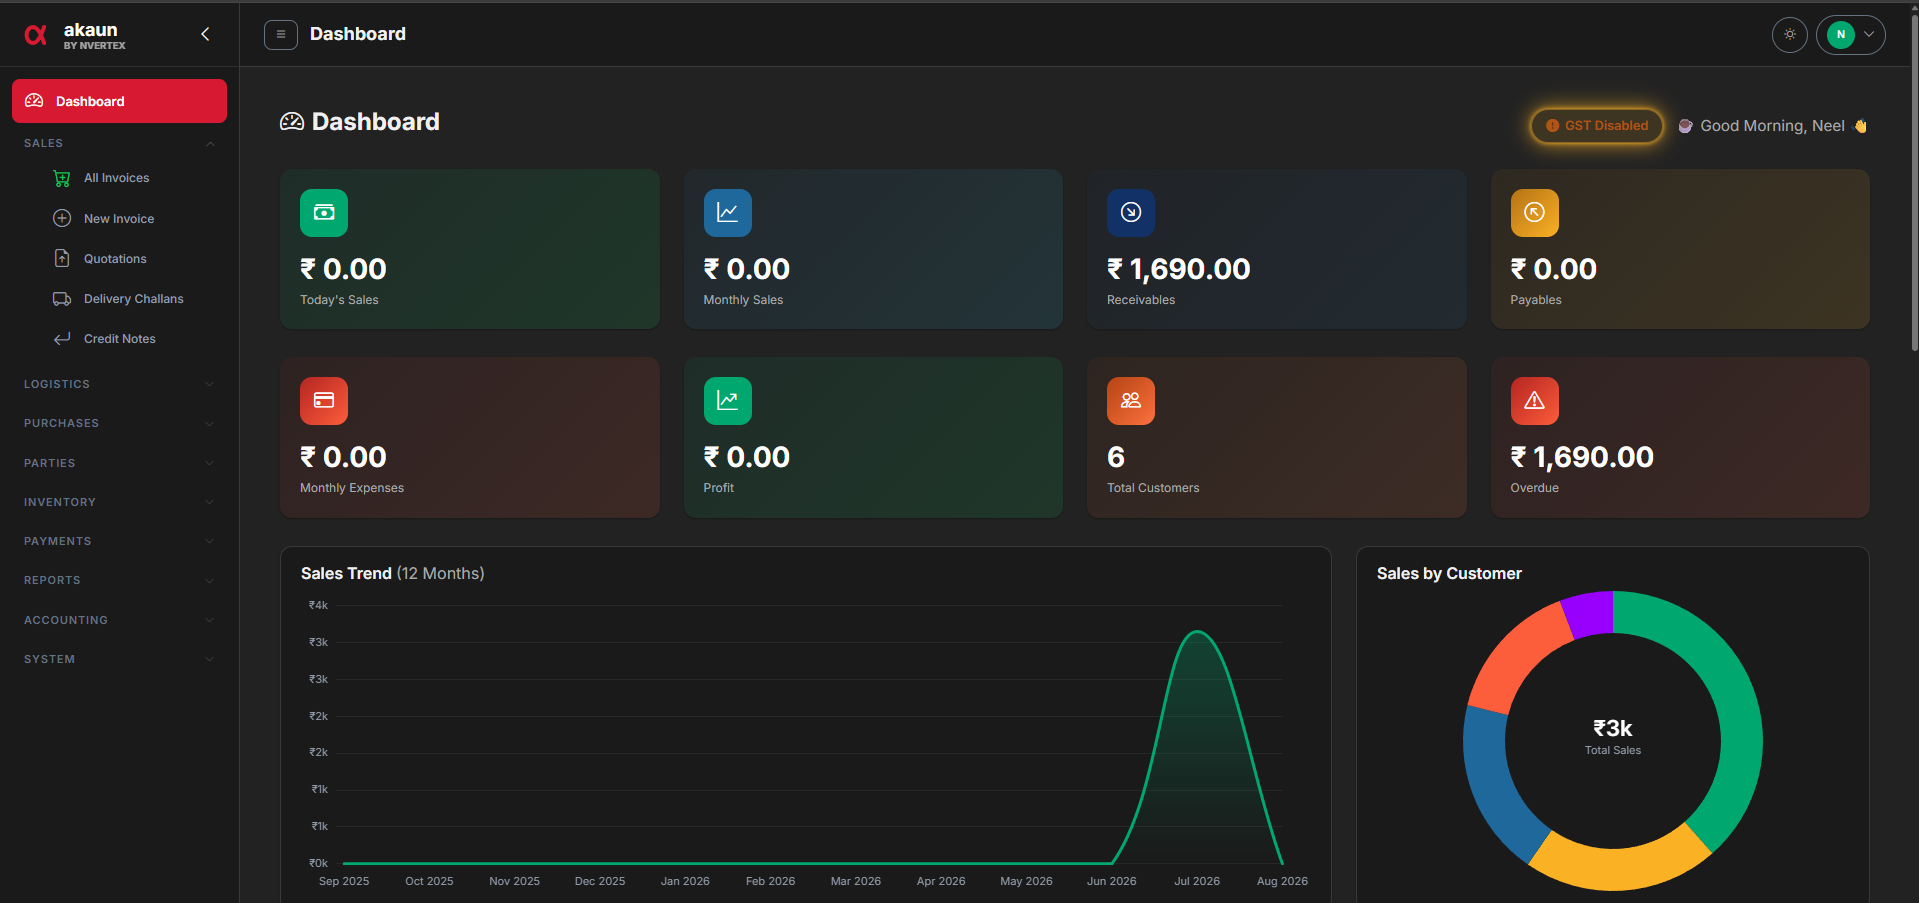
Task: Click the Total Customers people icon
Action: 1131,401
